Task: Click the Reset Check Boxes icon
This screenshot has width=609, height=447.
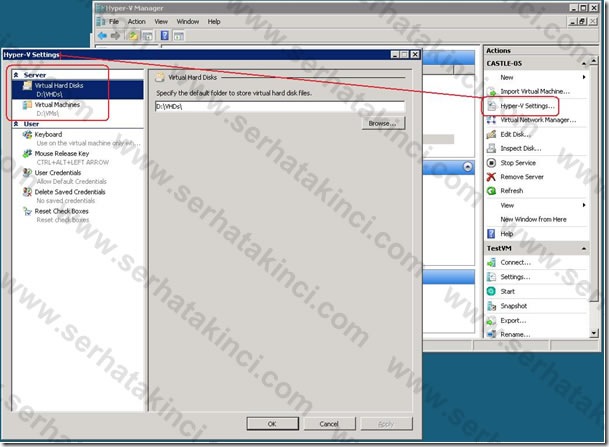Action: 27,211
